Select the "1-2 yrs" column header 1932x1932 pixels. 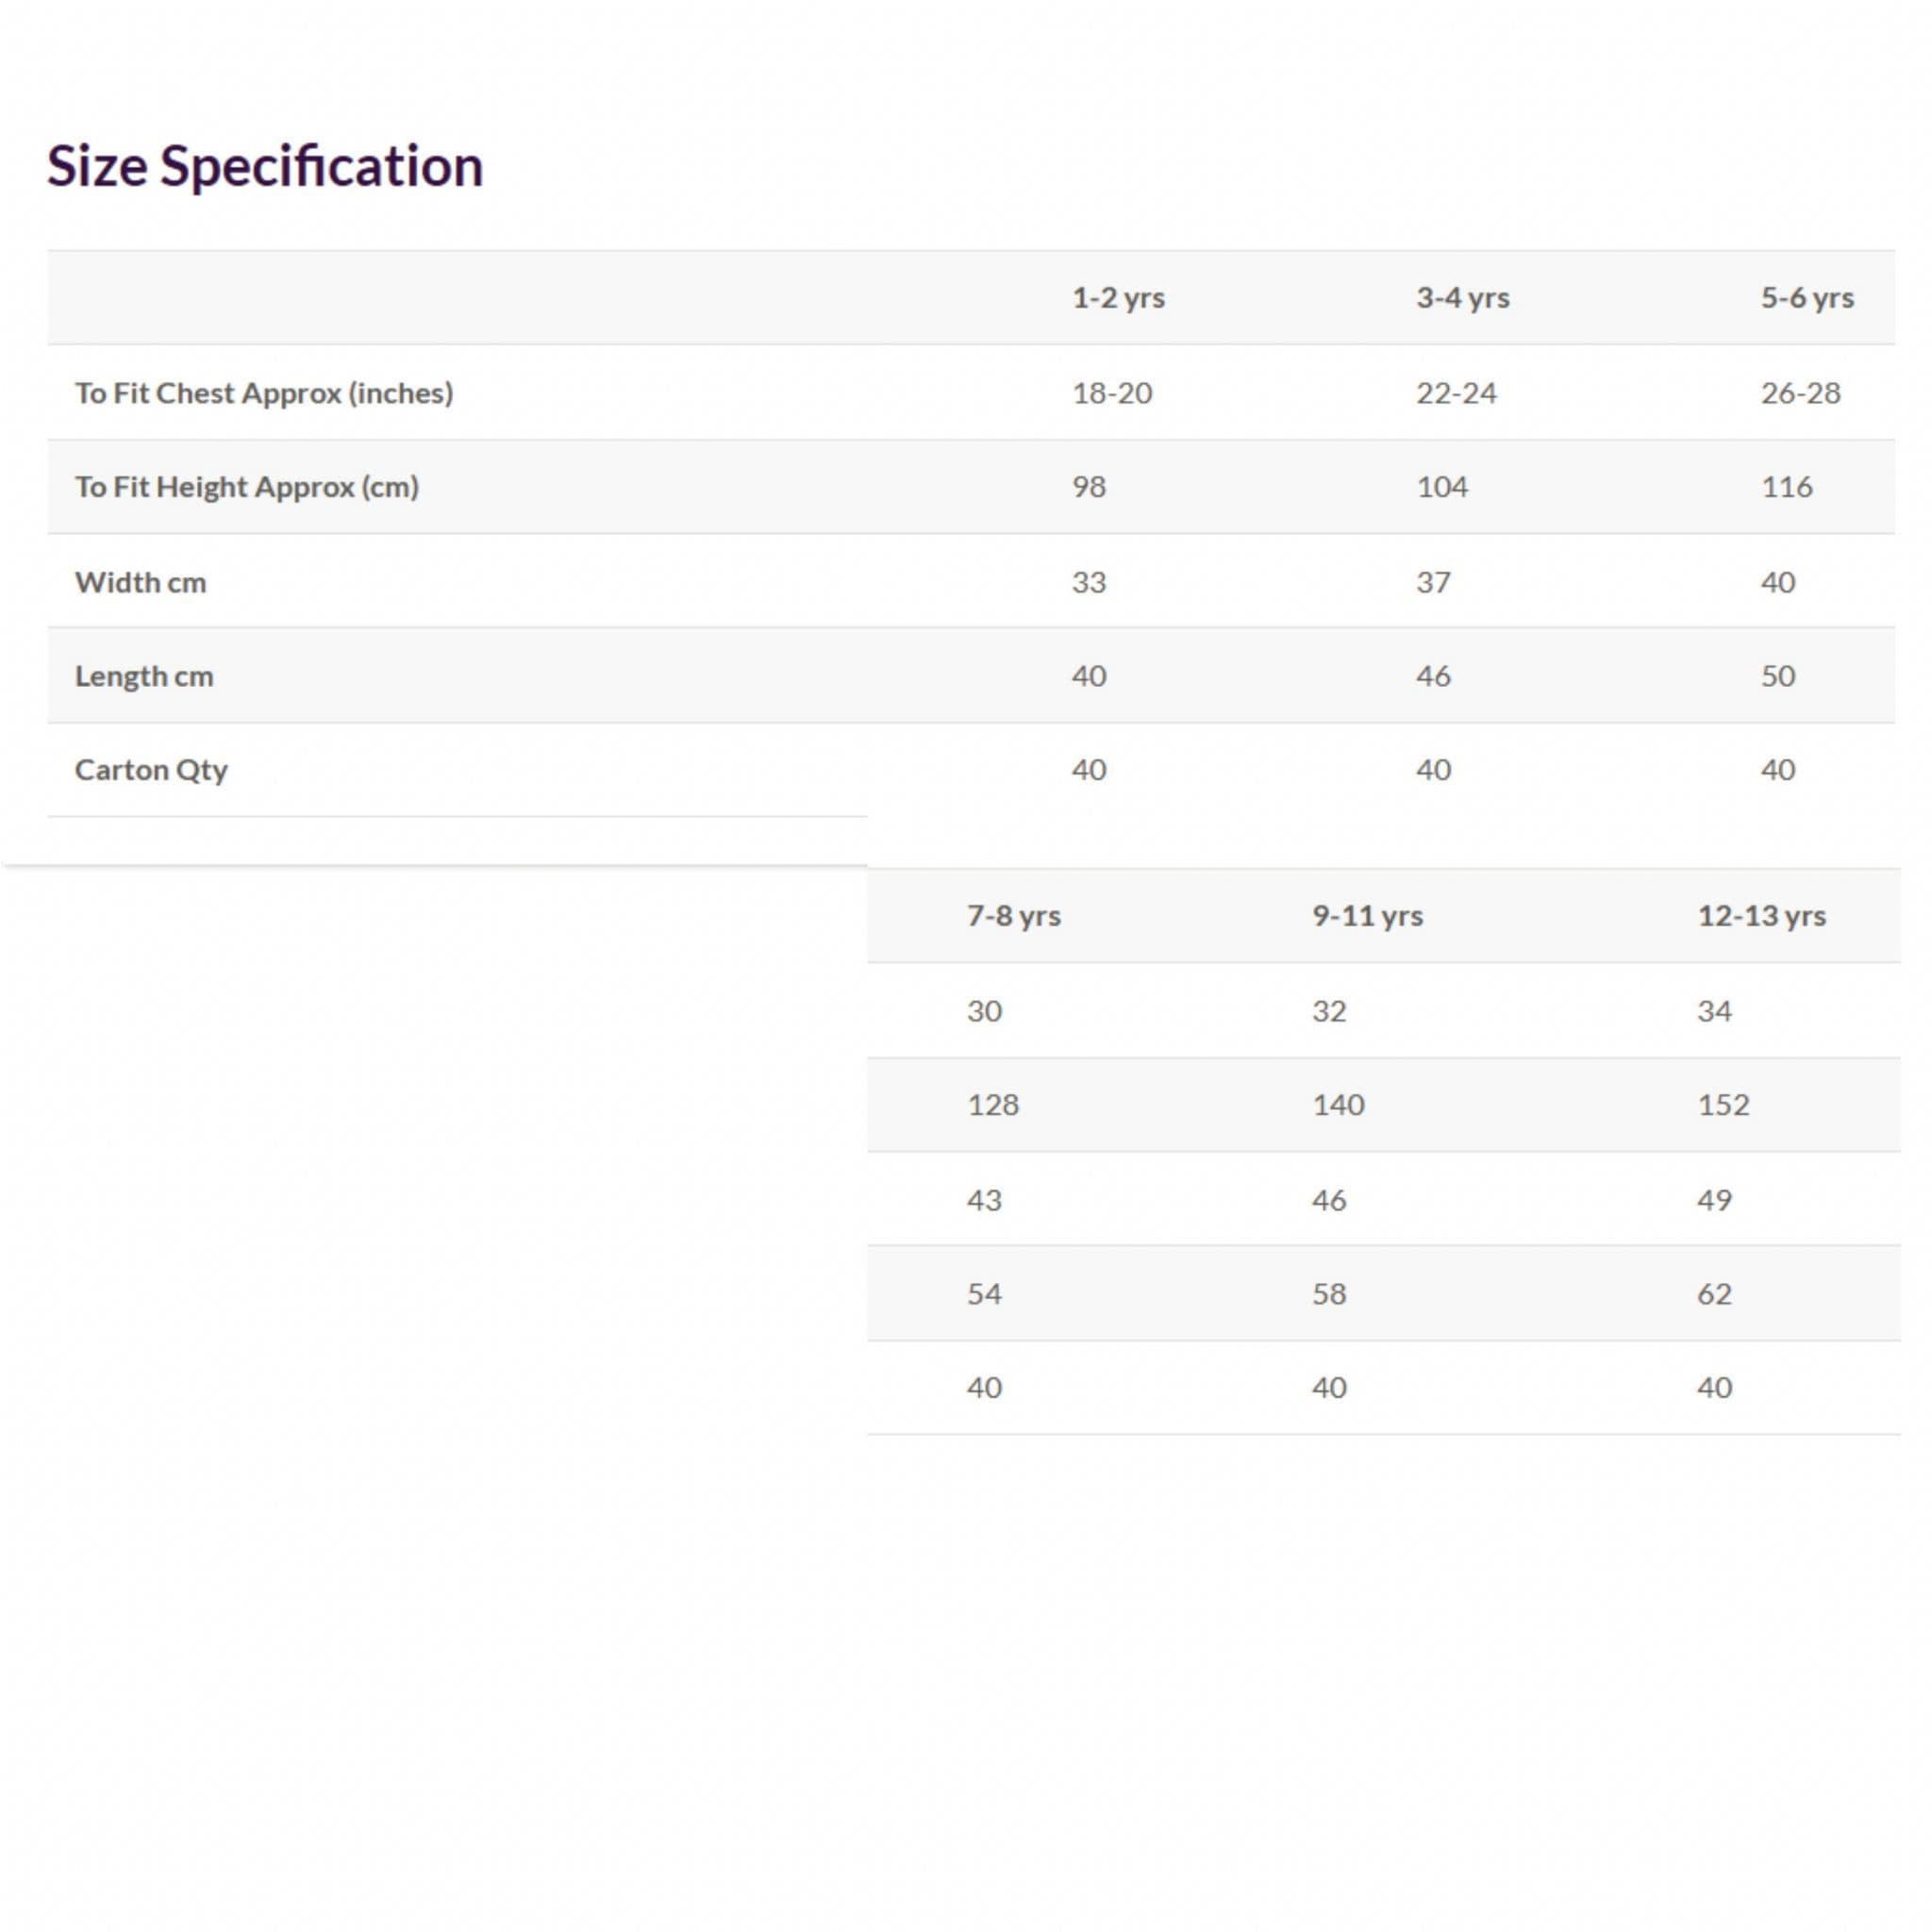pyautogui.click(x=1118, y=298)
